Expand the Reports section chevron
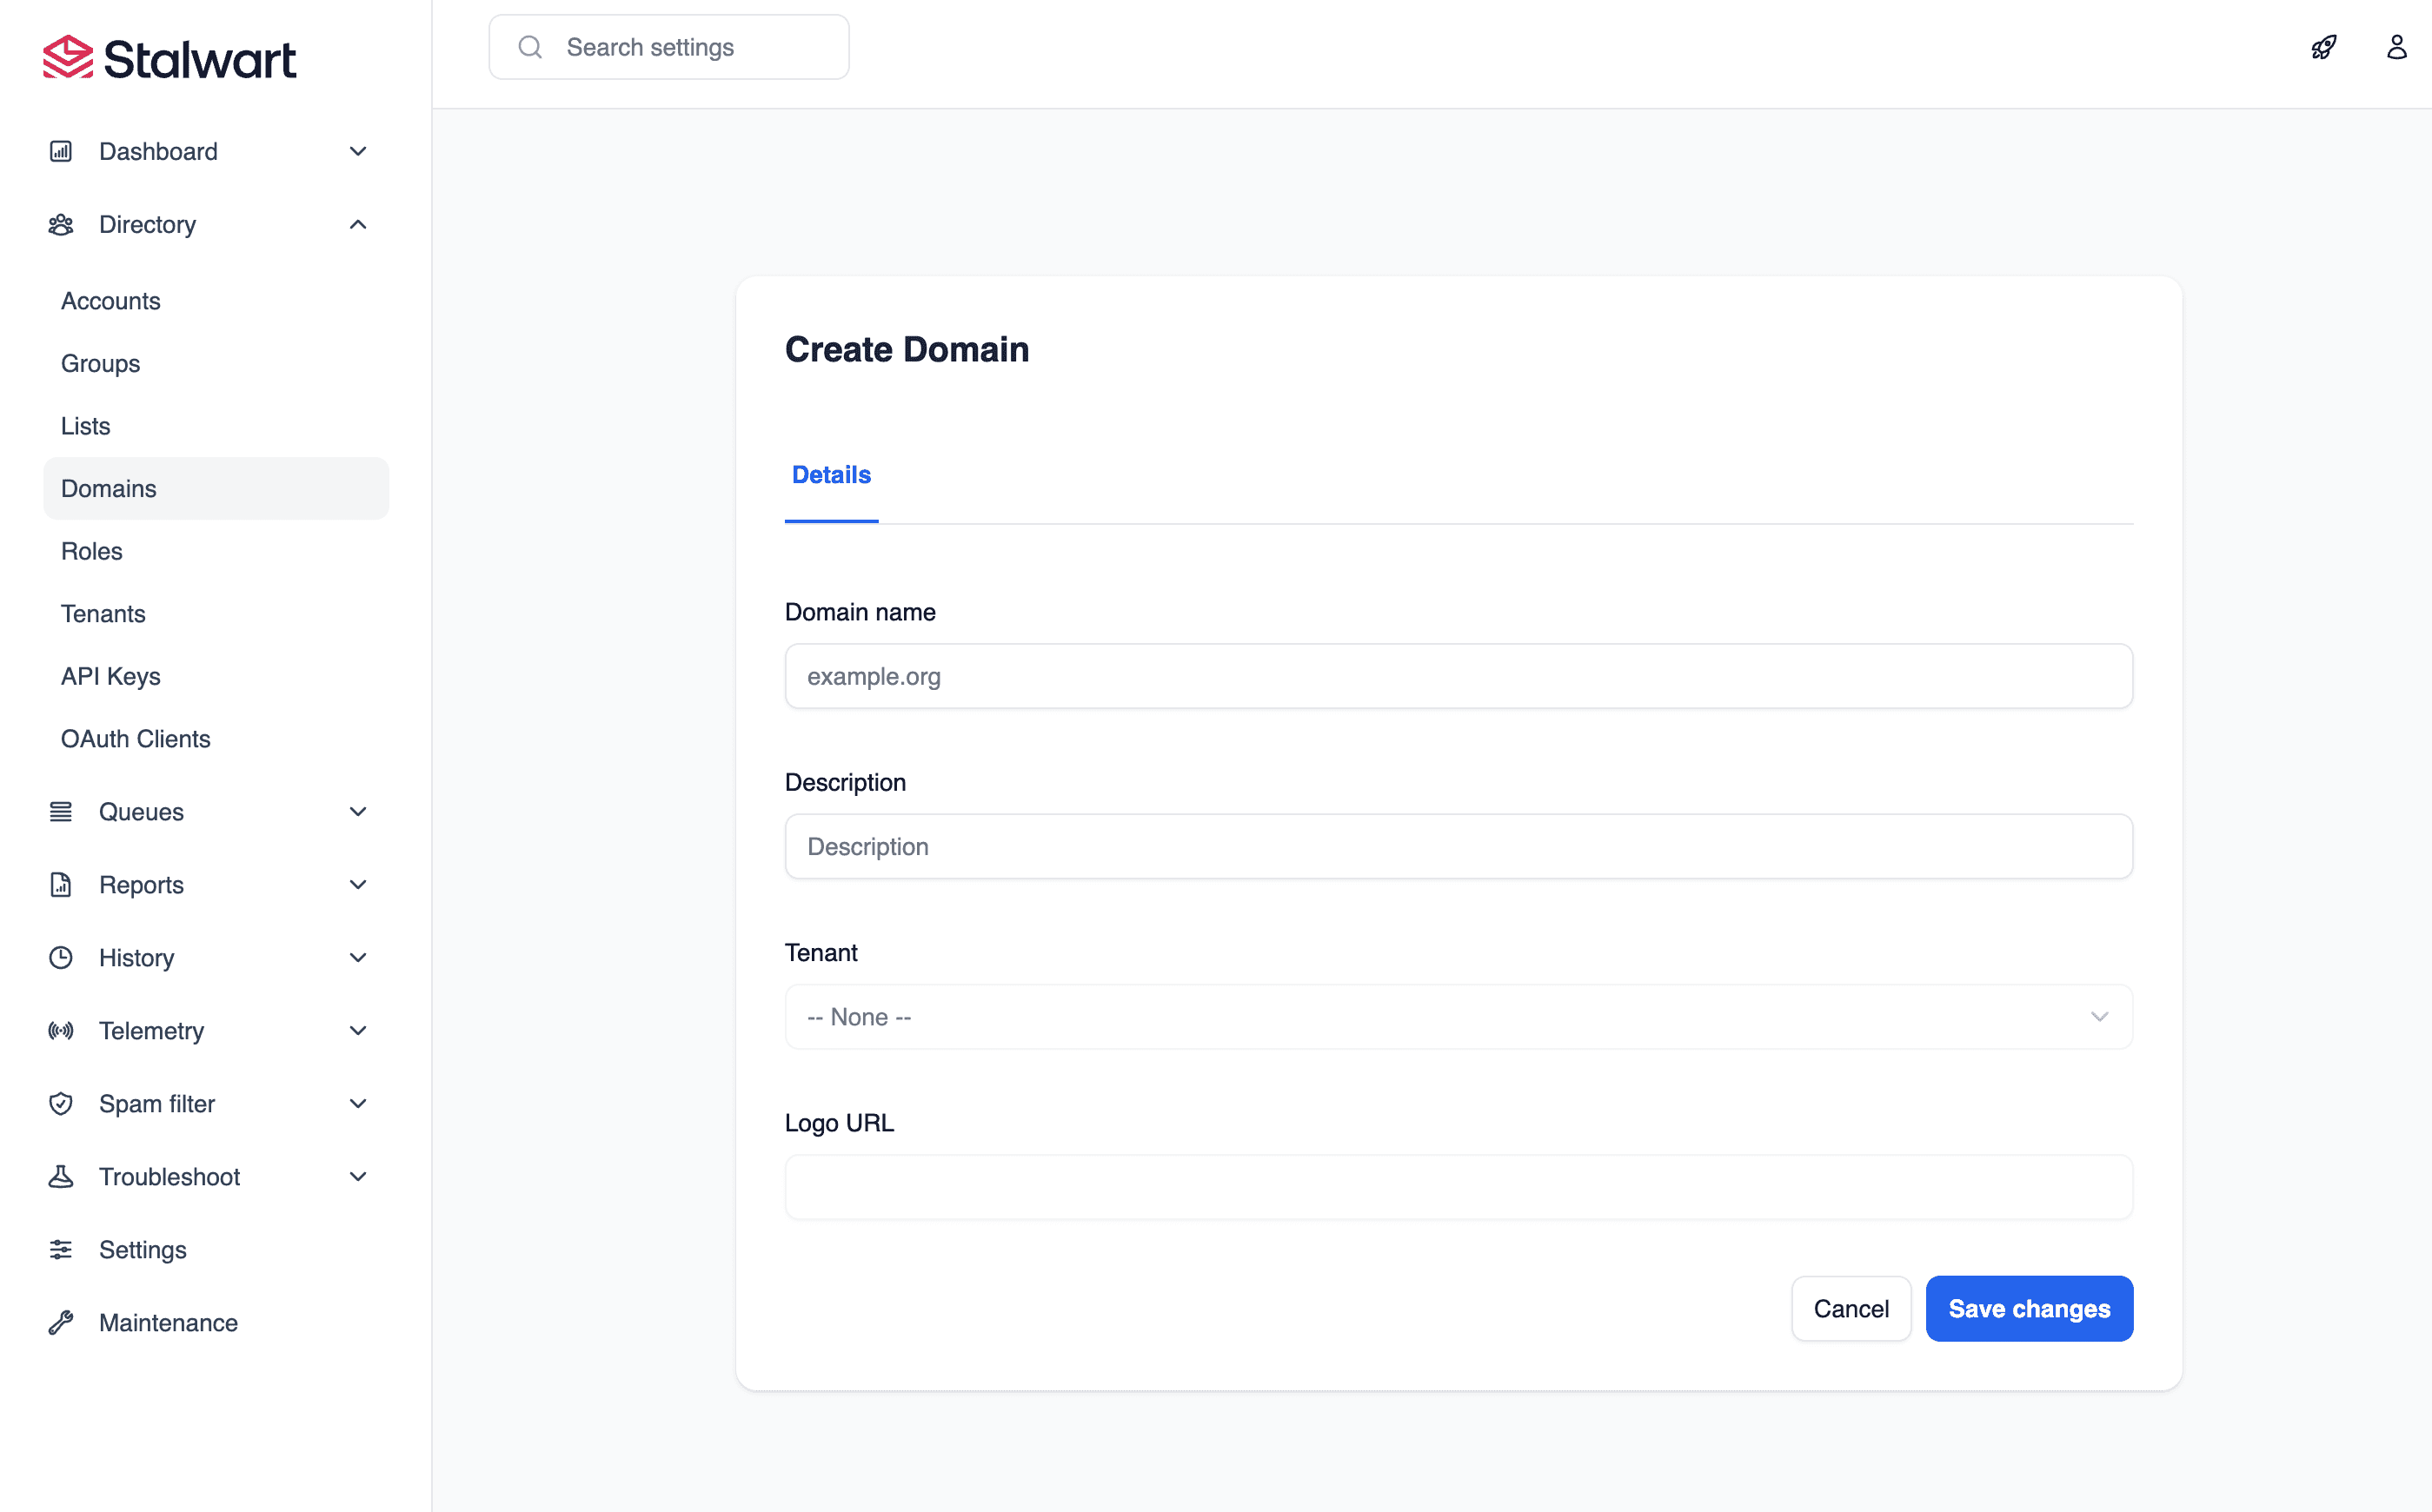 point(358,884)
